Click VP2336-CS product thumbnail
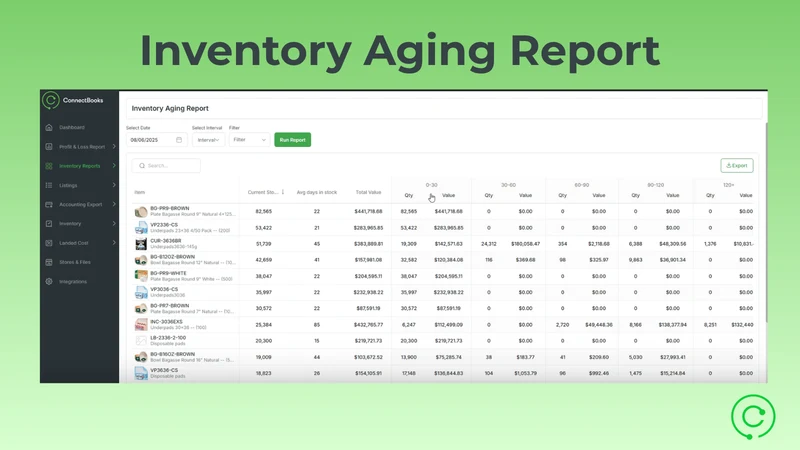Image resolution: width=800 pixels, height=450 pixels. coord(141,228)
